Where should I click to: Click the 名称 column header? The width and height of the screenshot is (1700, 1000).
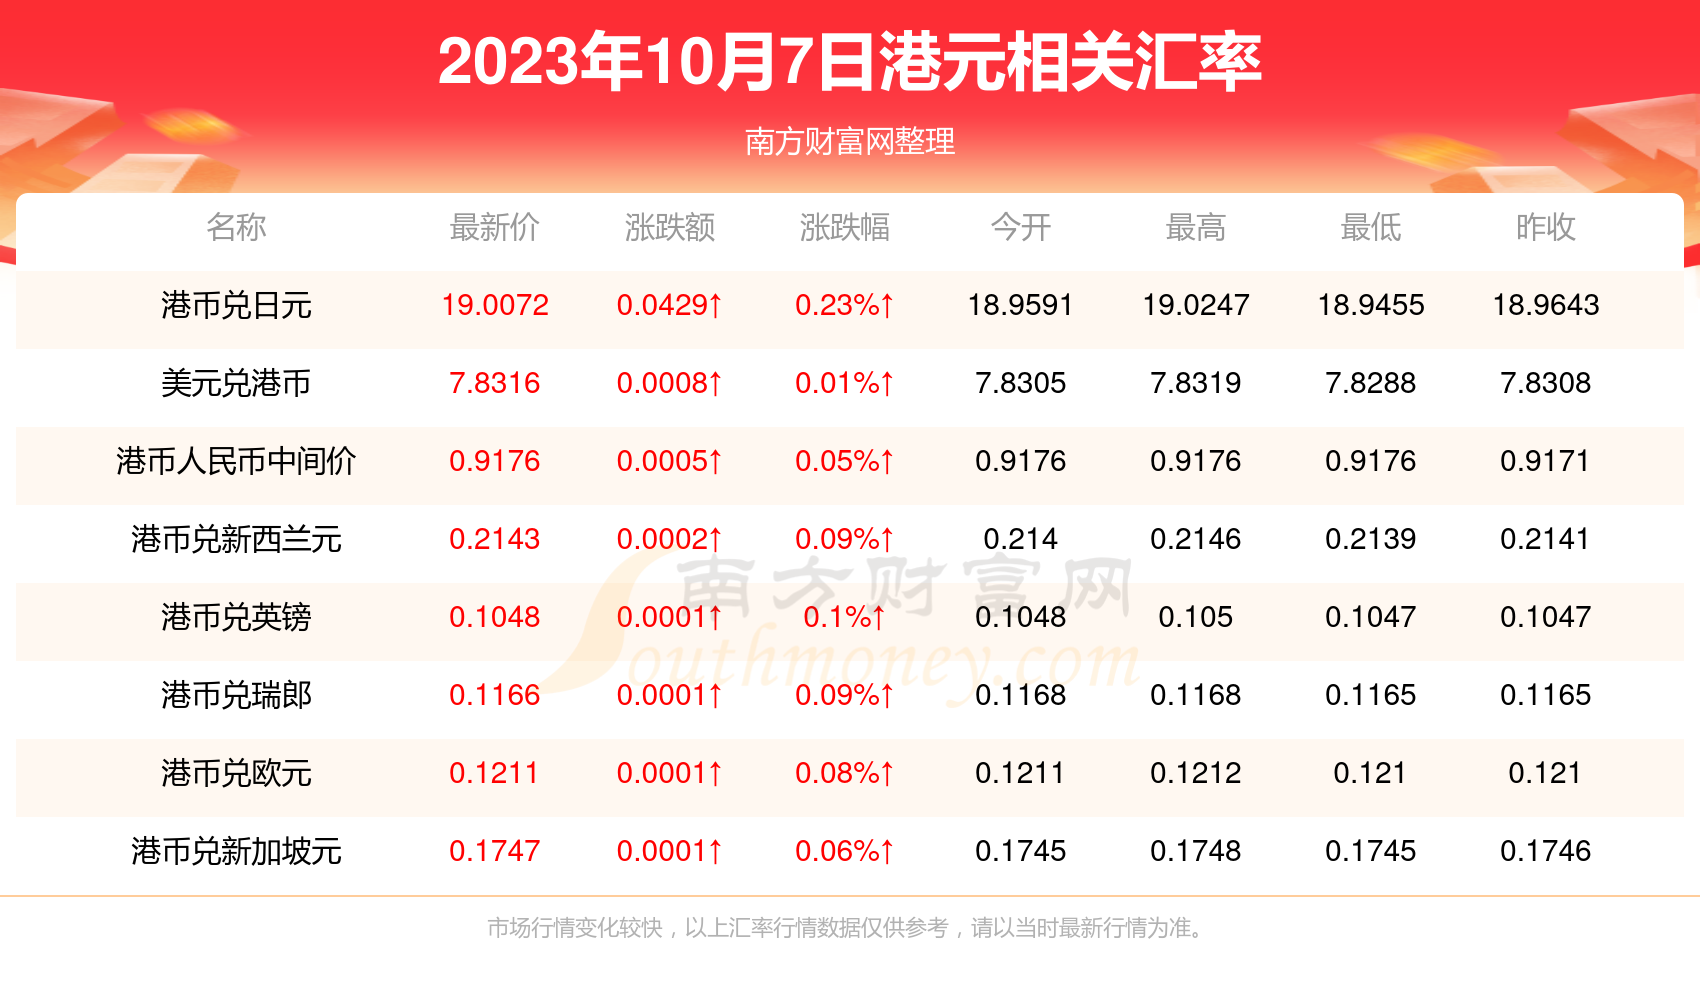point(236,228)
